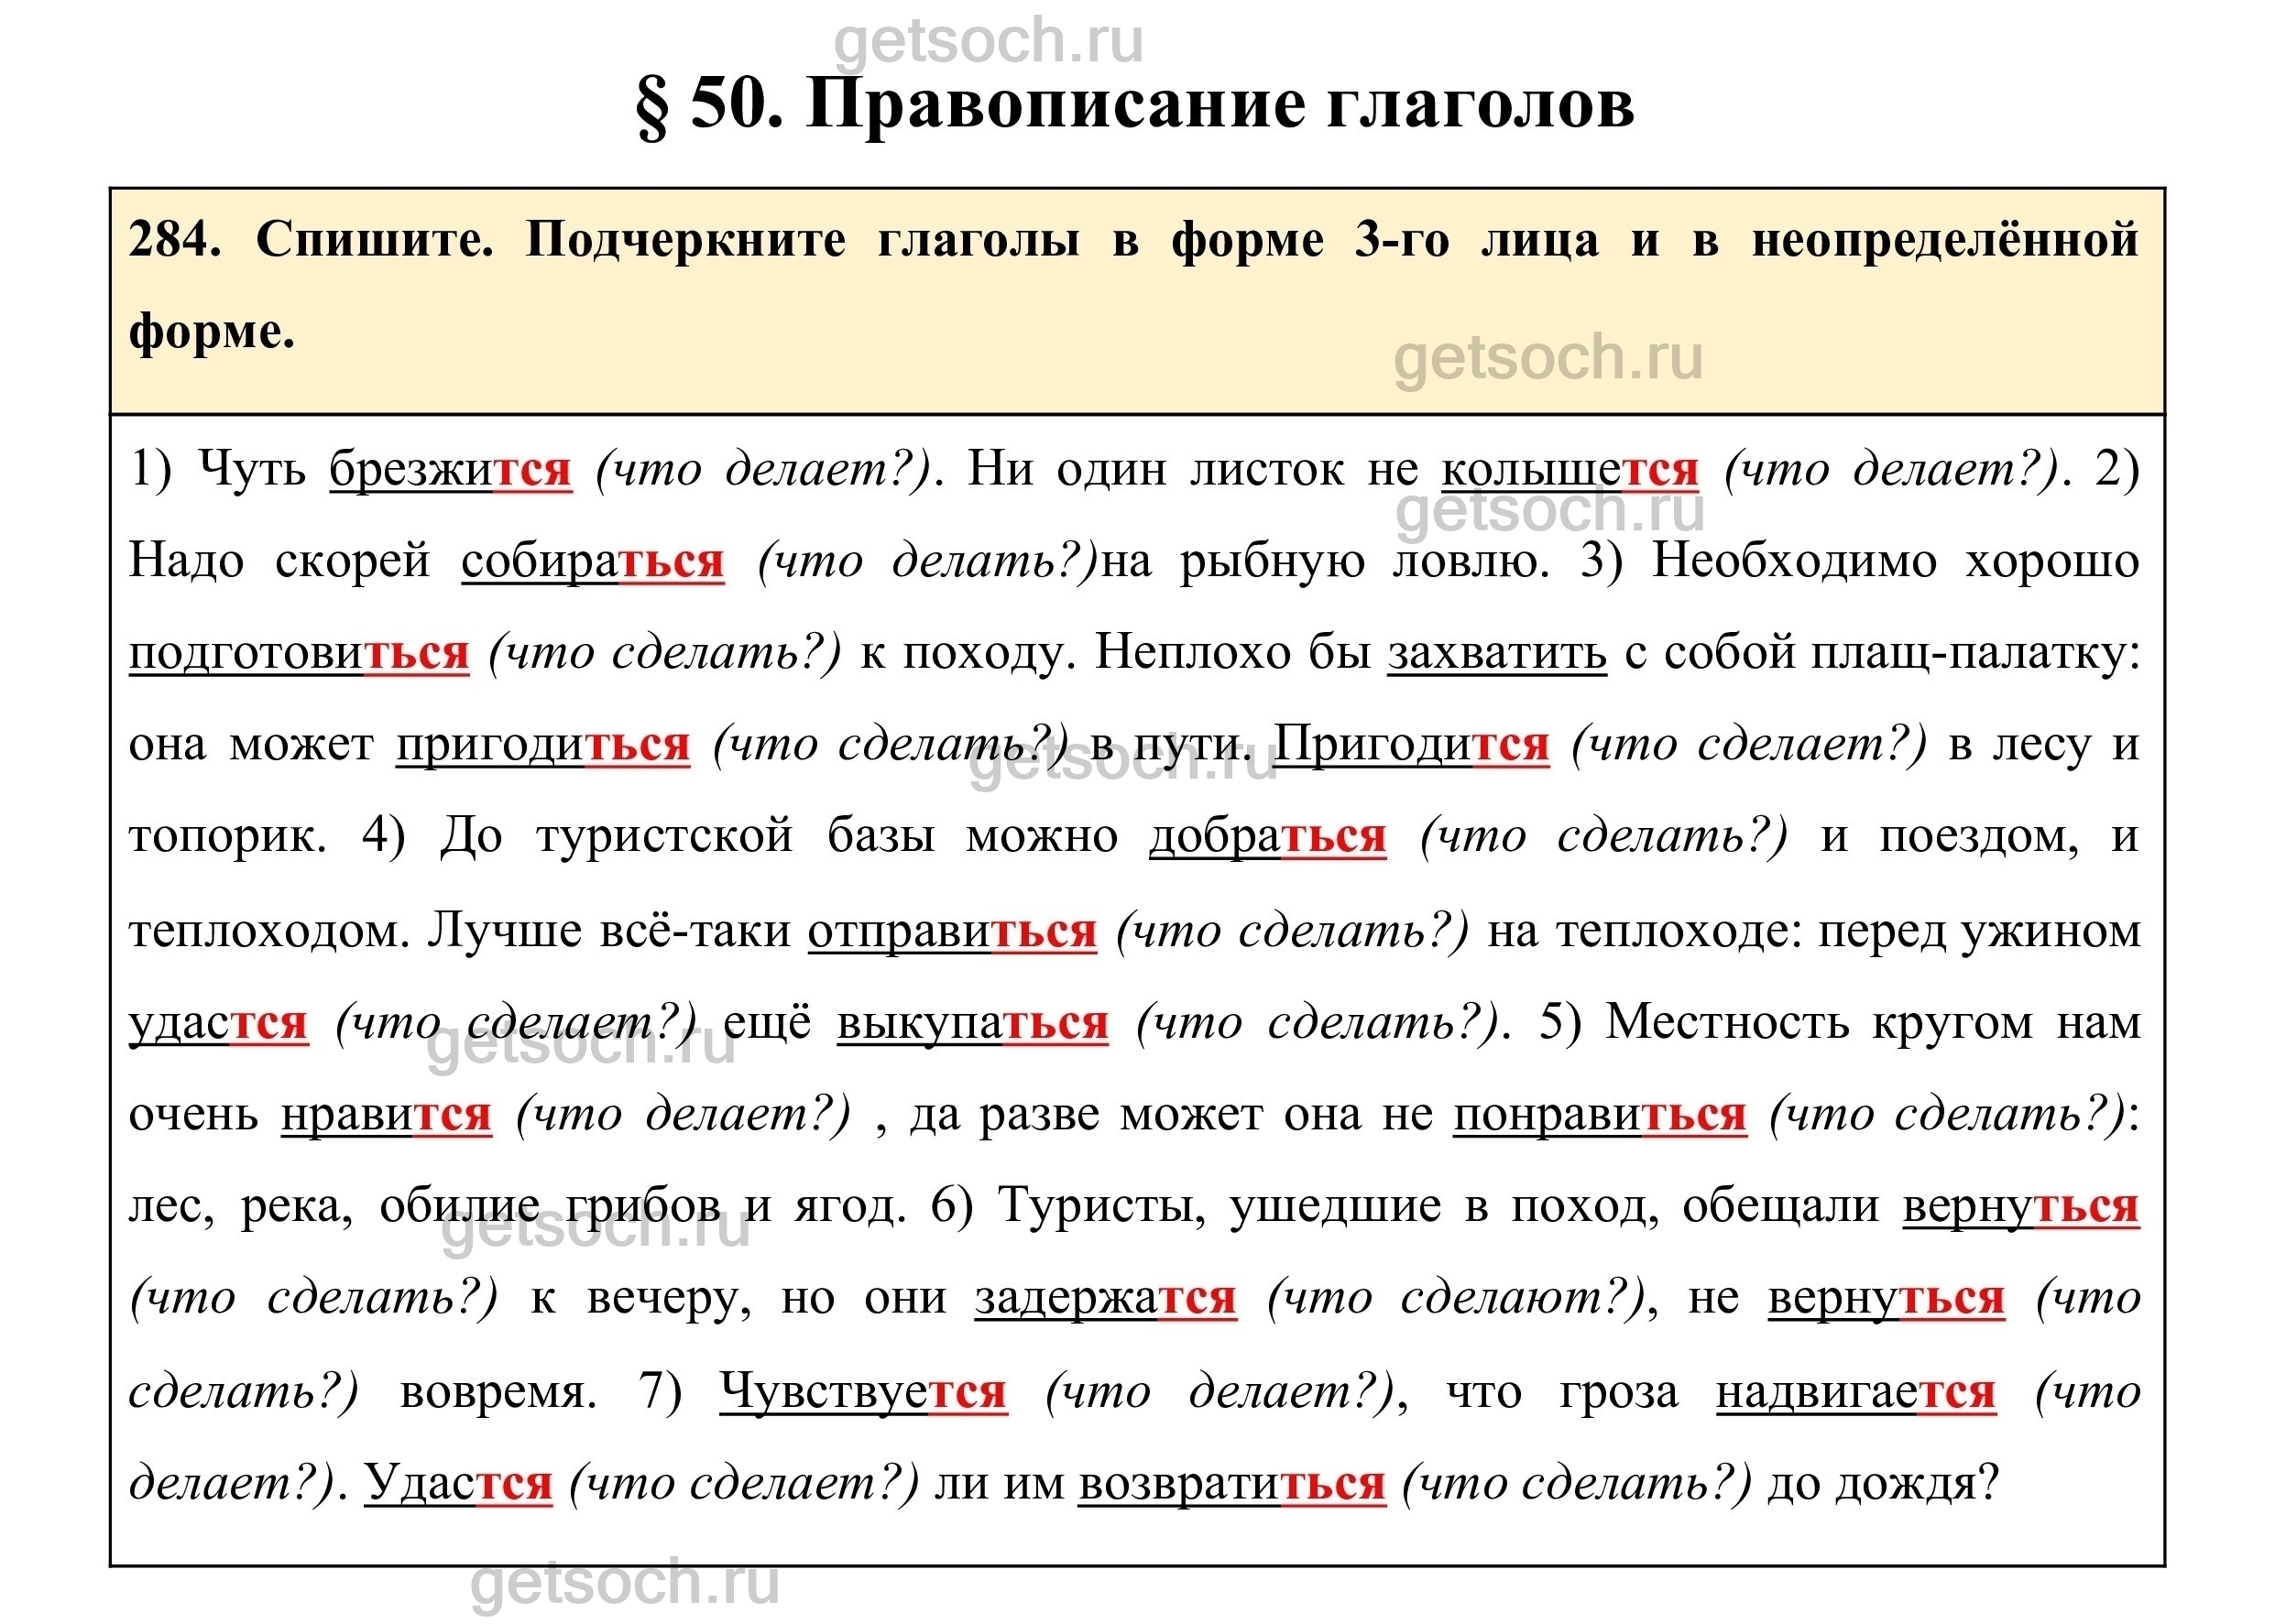Click the underlined word 'подготовиться'

coord(298,652)
